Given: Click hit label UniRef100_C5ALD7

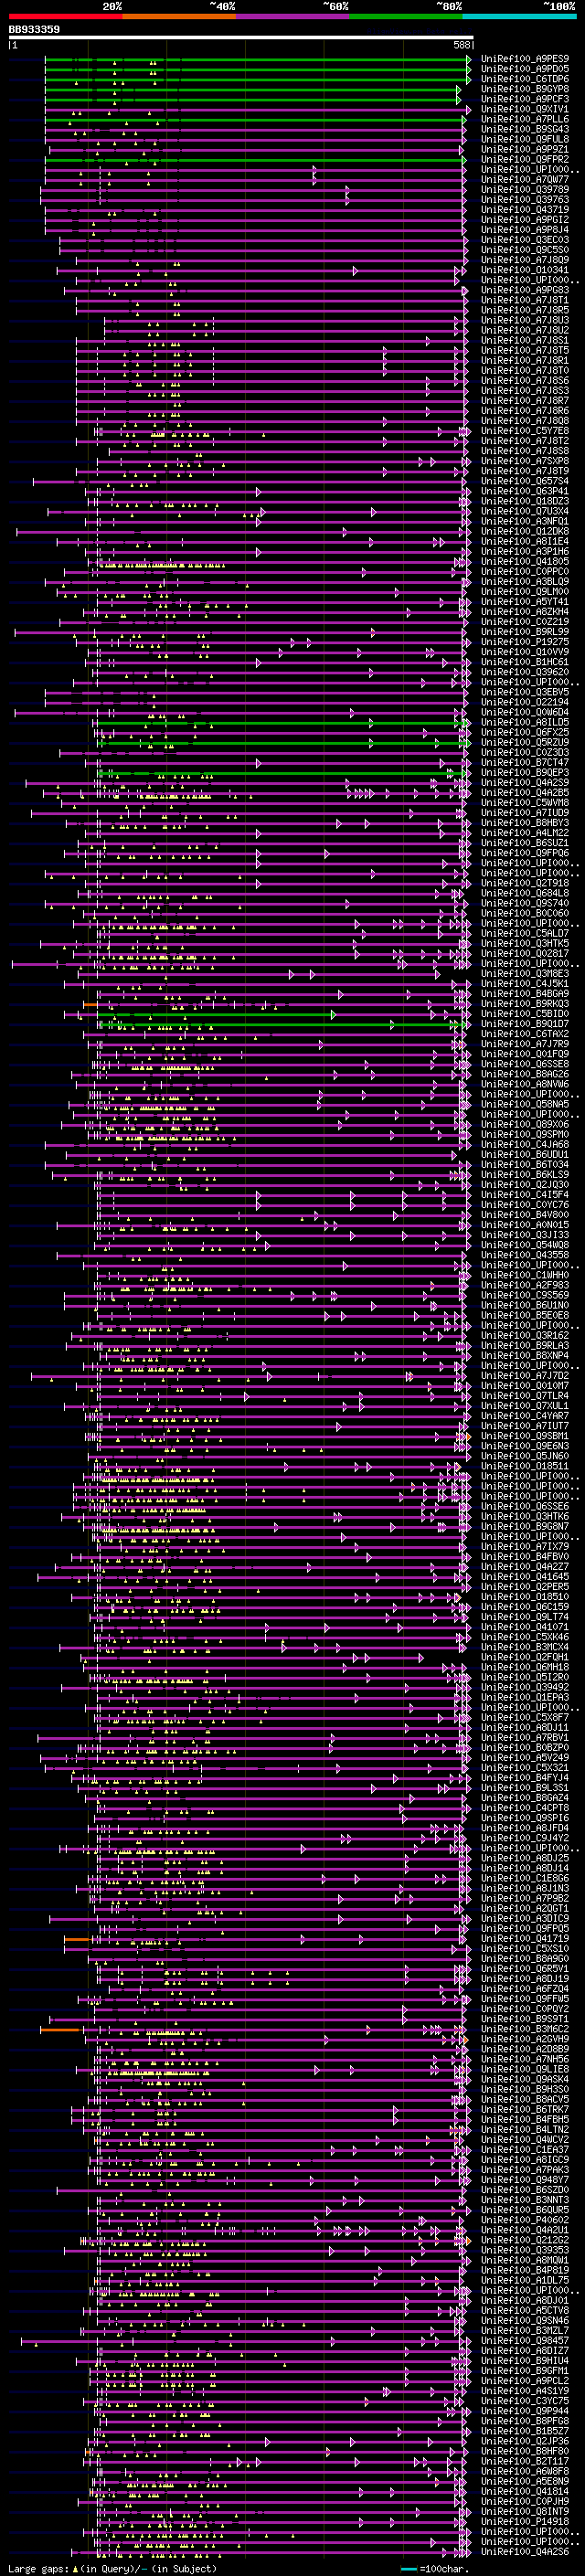Looking at the screenshot, I should click(x=525, y=933).
